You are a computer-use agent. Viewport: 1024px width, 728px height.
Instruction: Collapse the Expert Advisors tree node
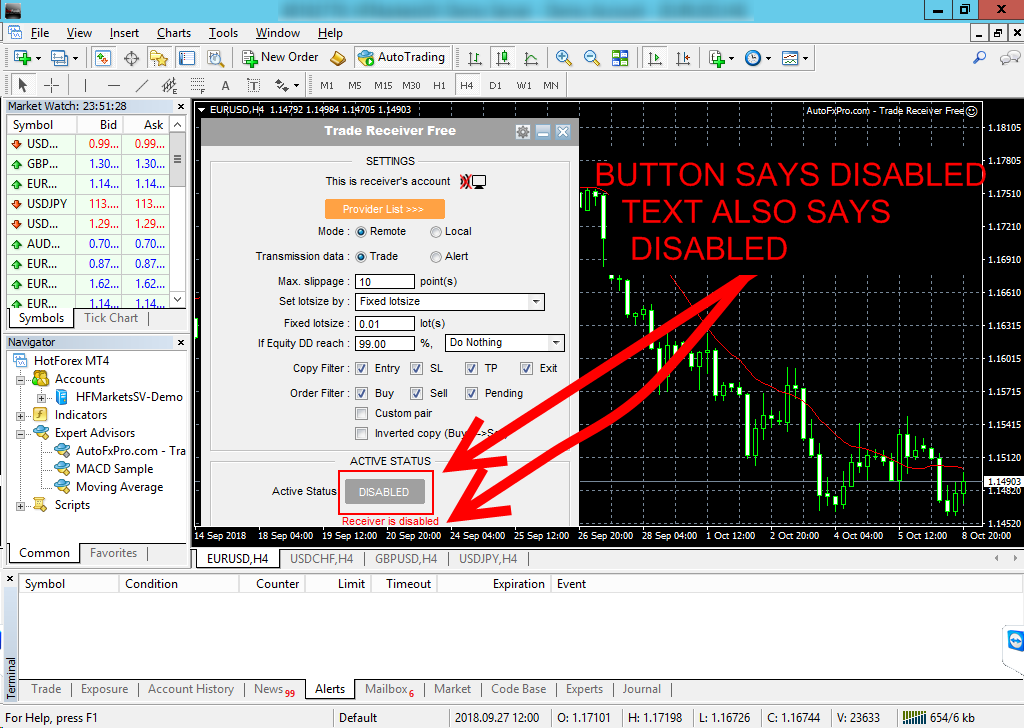point(20,434)
